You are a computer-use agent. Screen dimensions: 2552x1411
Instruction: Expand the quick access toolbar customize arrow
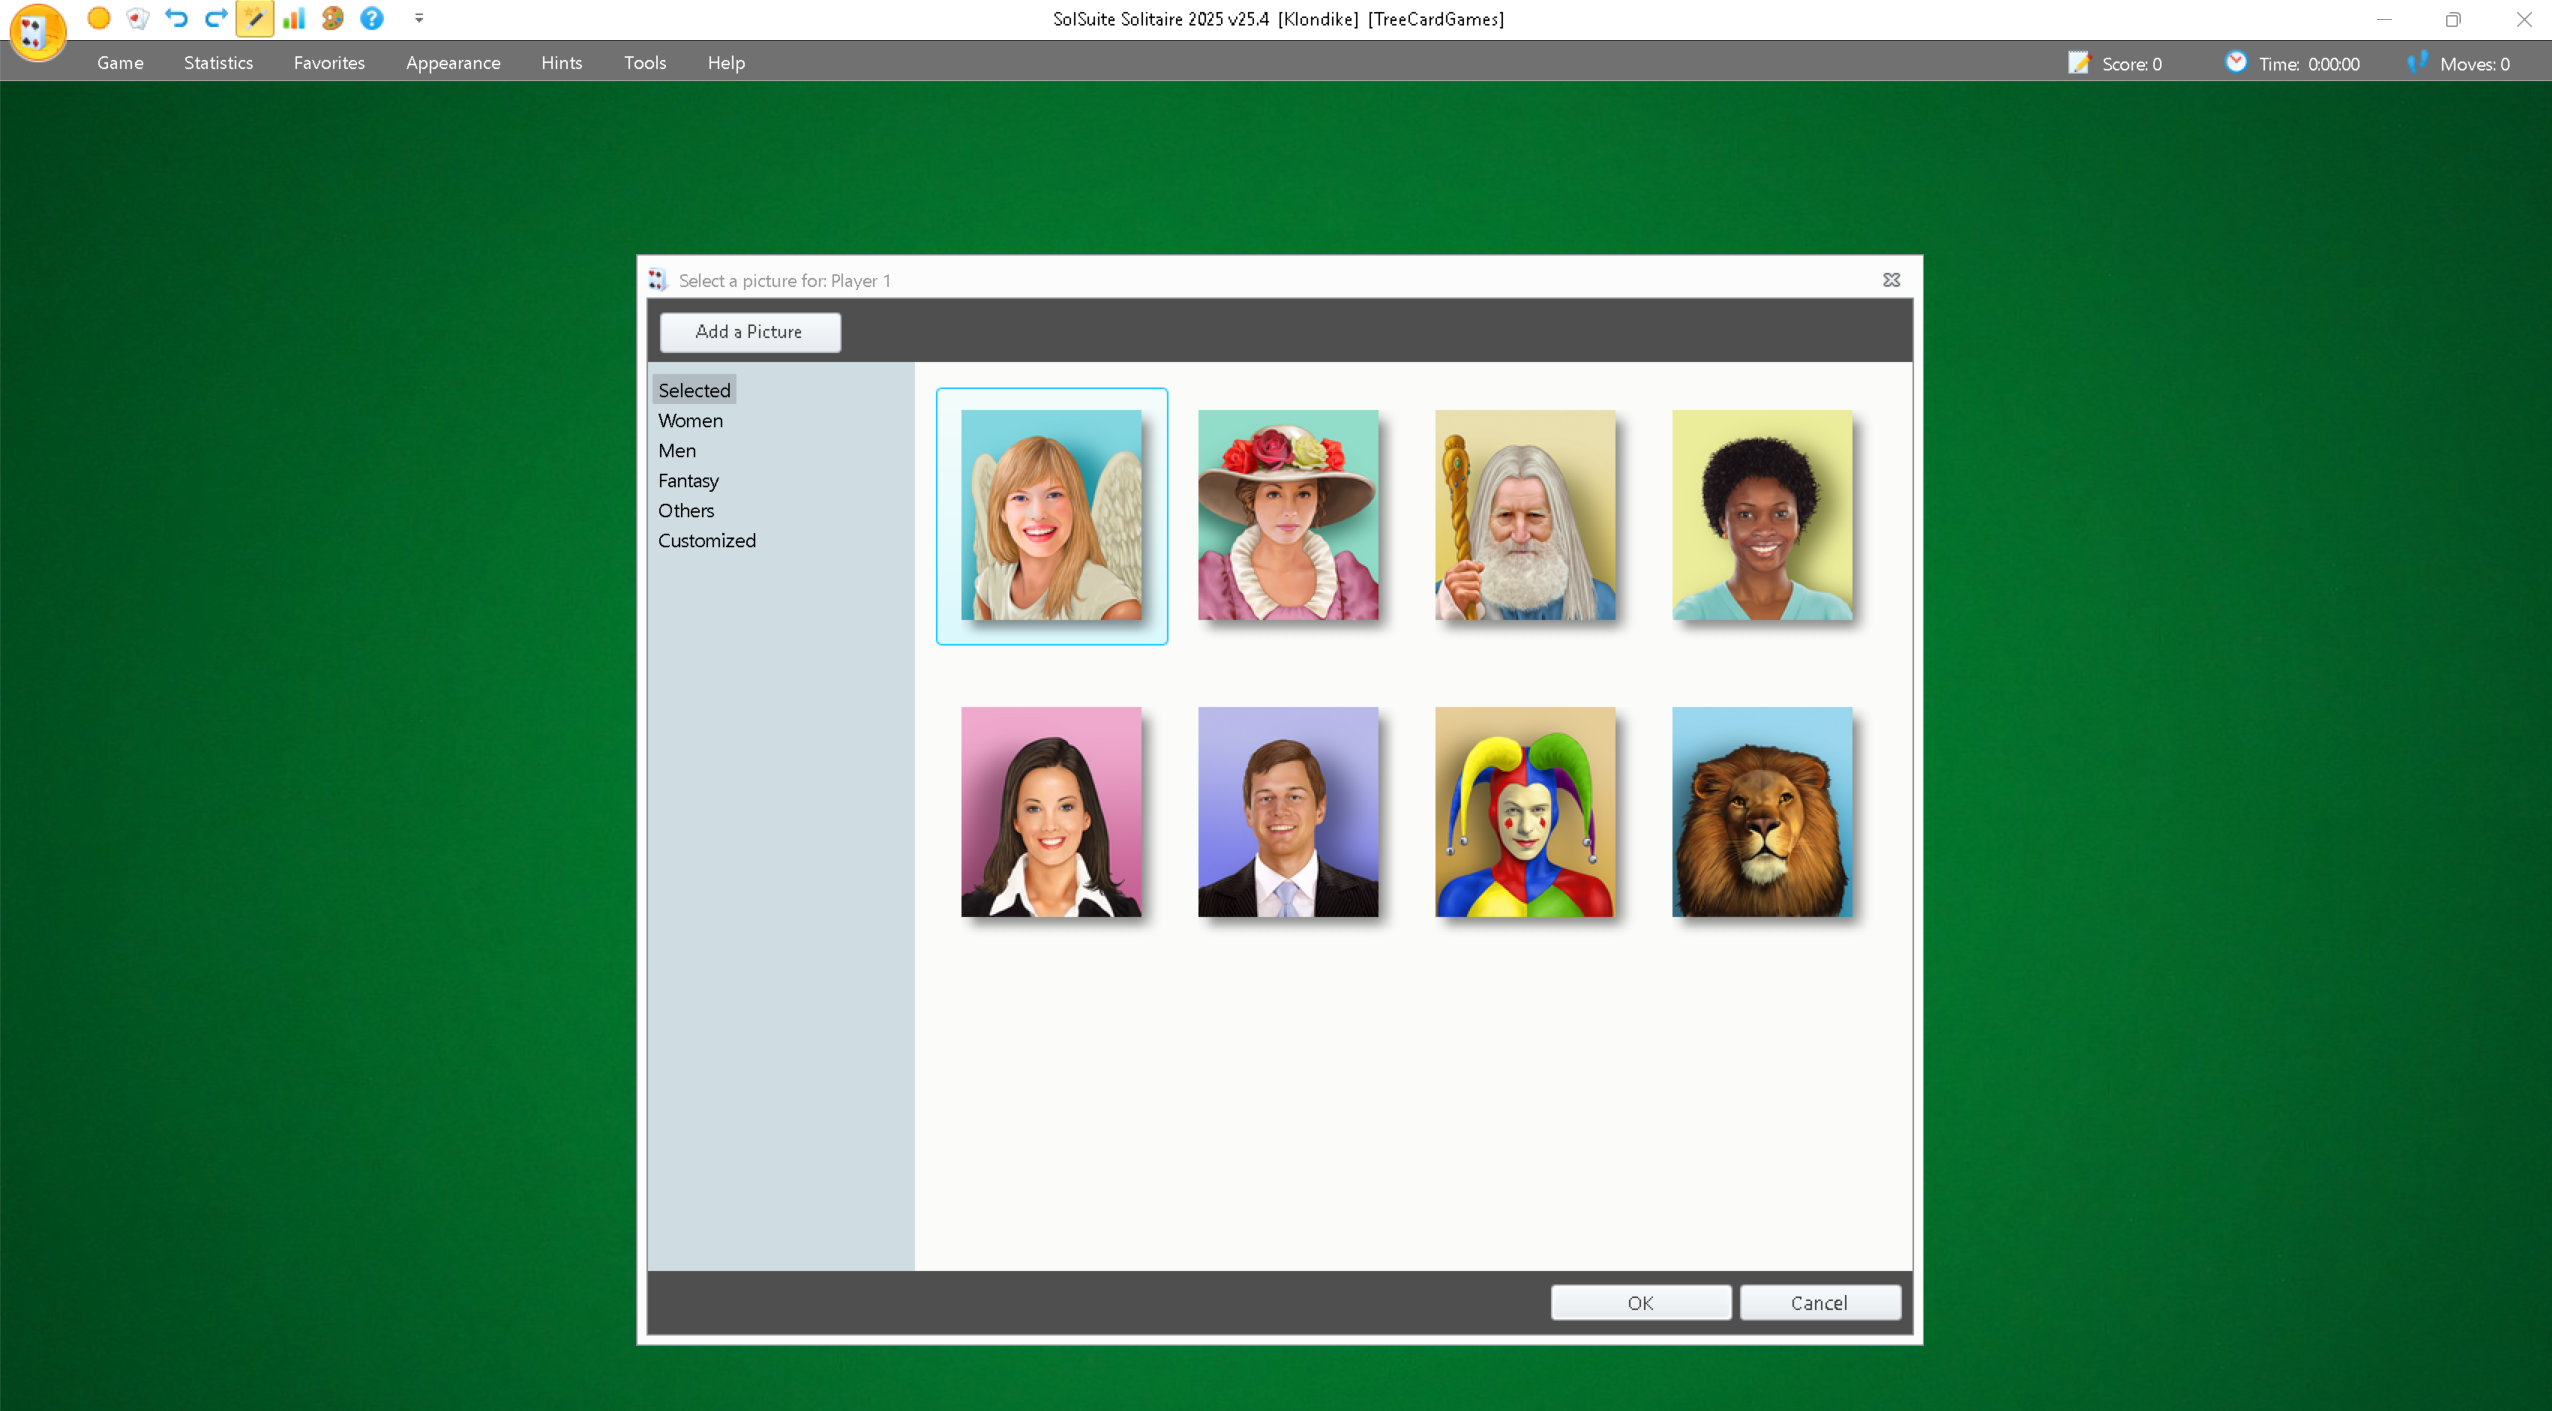(x=419, y=18)
